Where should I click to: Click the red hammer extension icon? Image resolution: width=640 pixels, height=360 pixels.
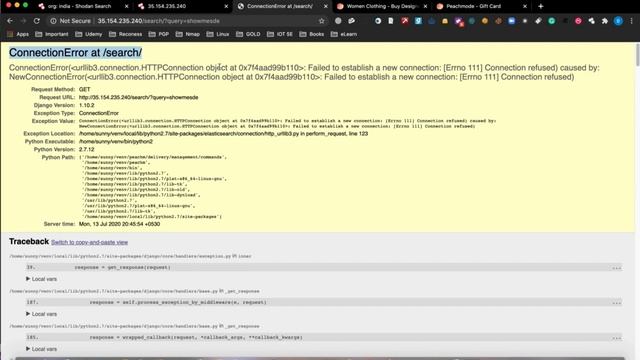click(x=404, y=21)
